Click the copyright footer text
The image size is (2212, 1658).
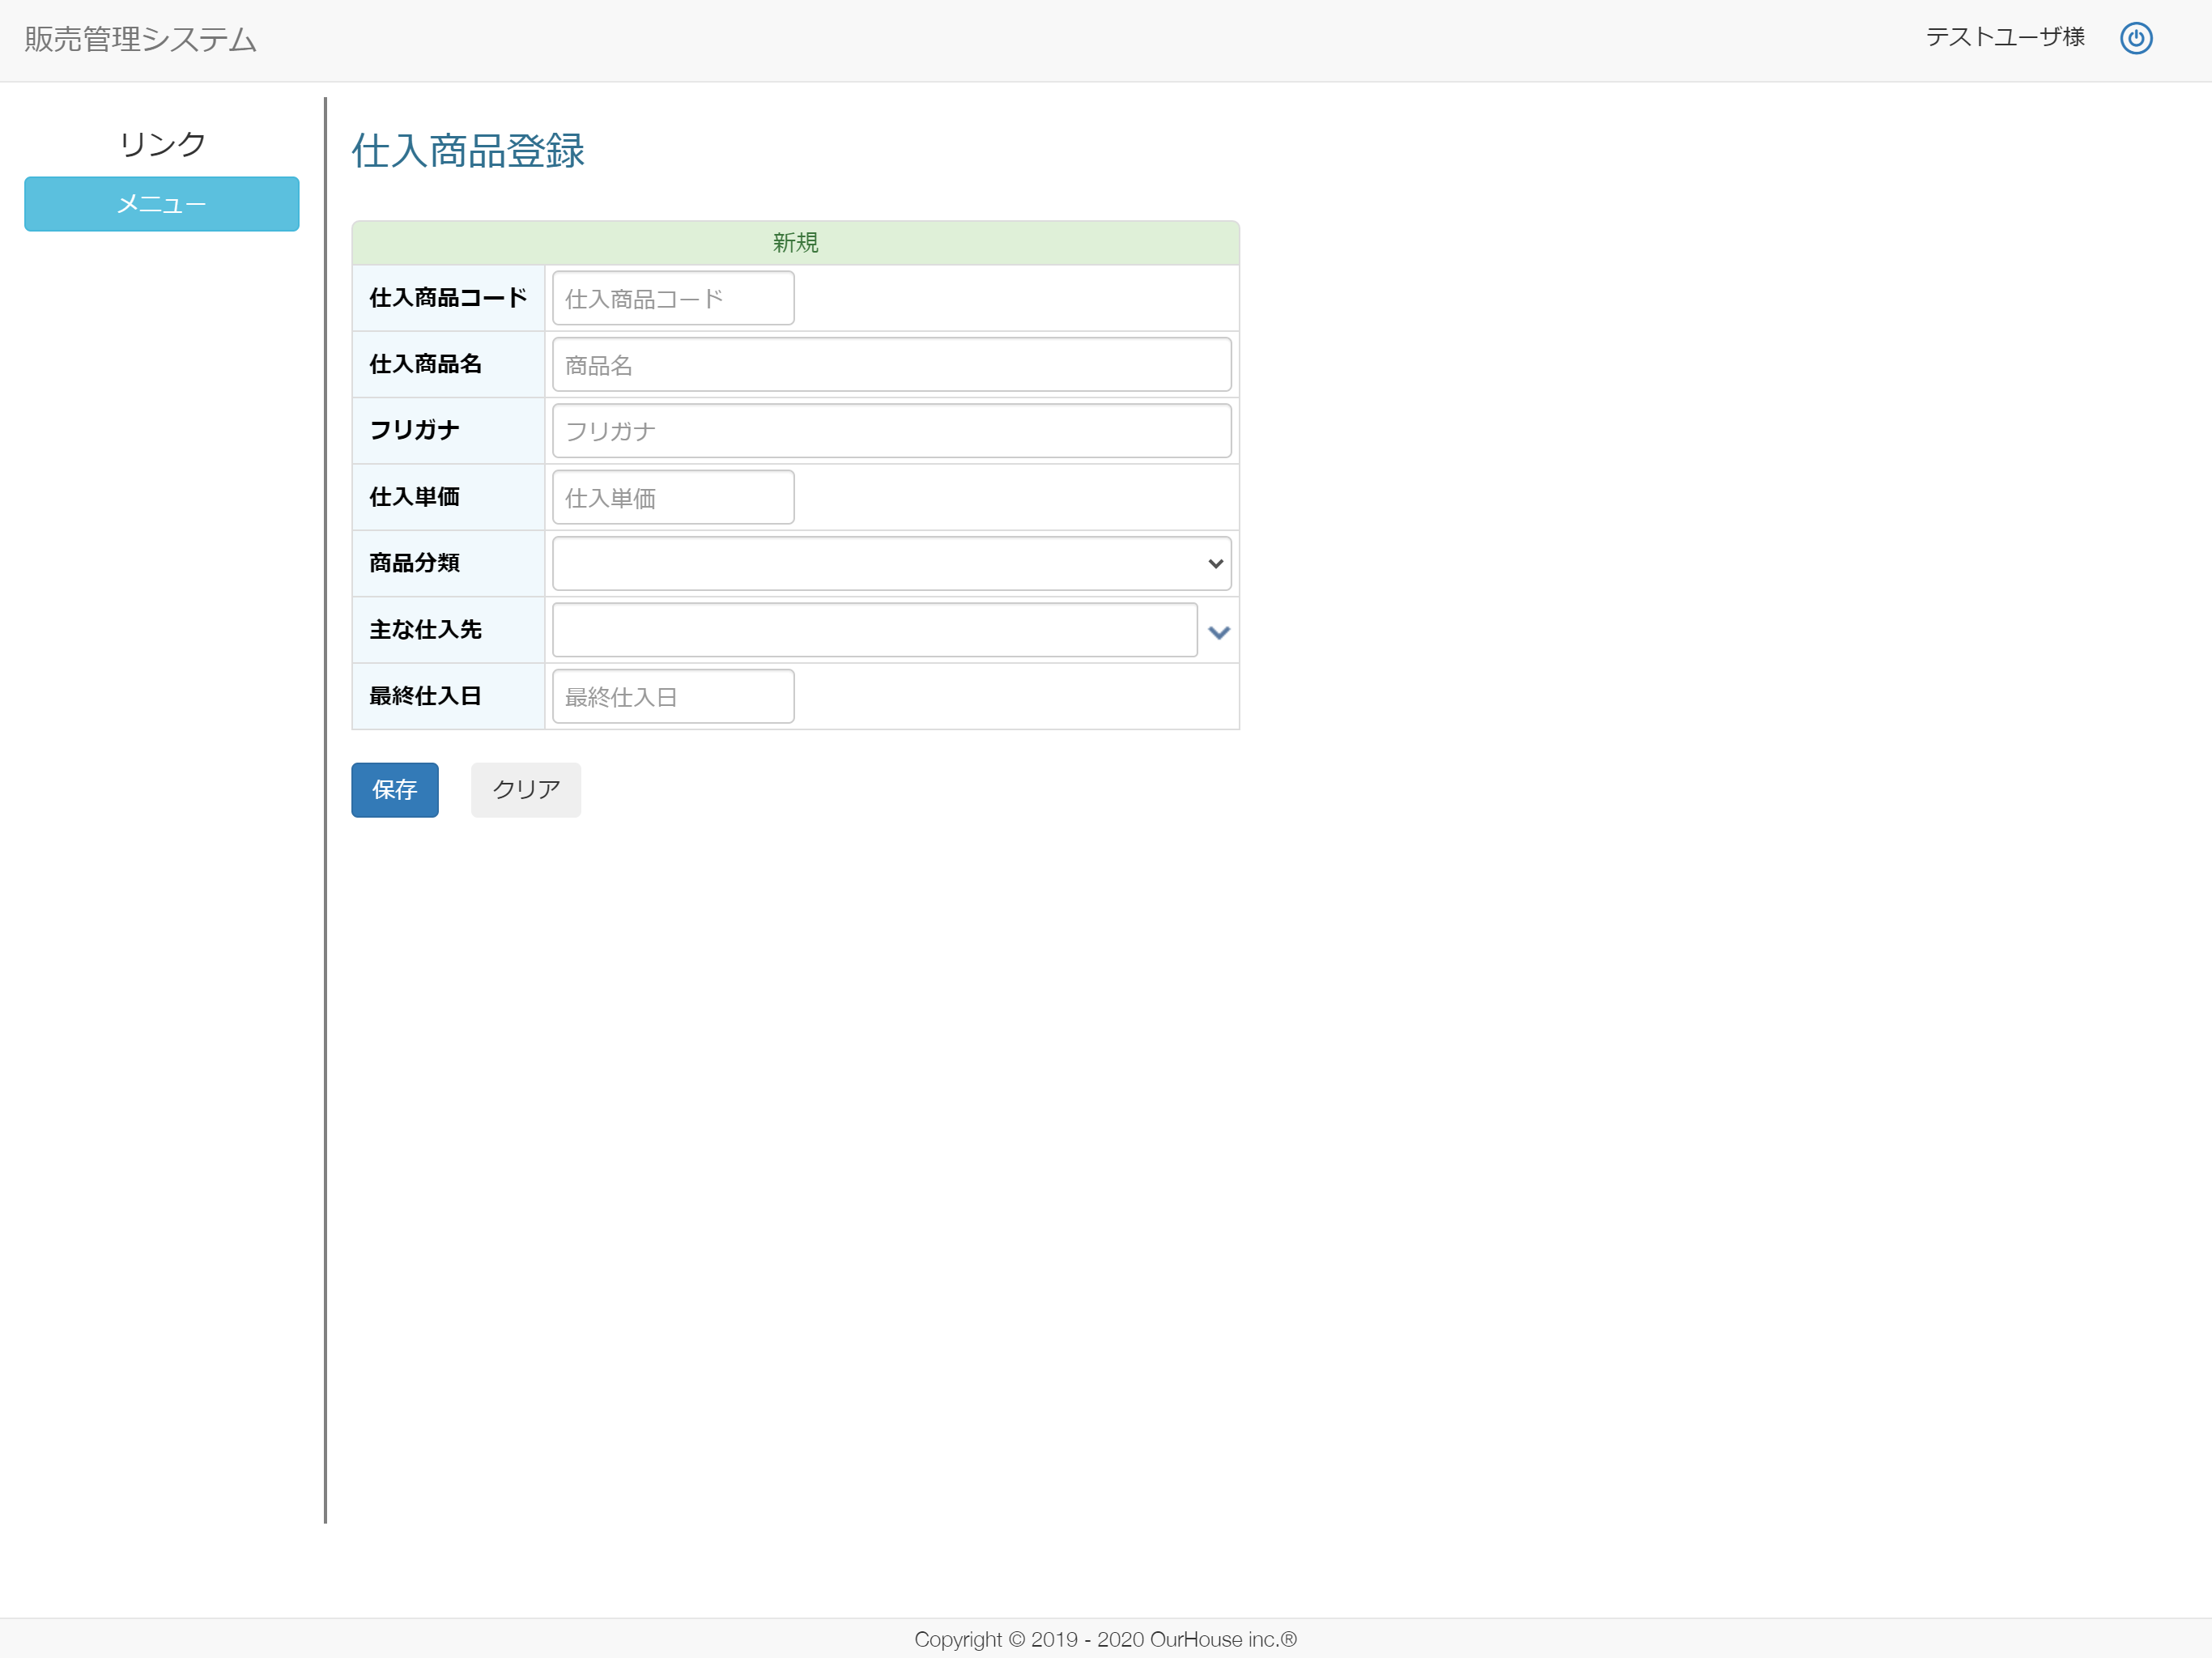pos(1105,1638)
